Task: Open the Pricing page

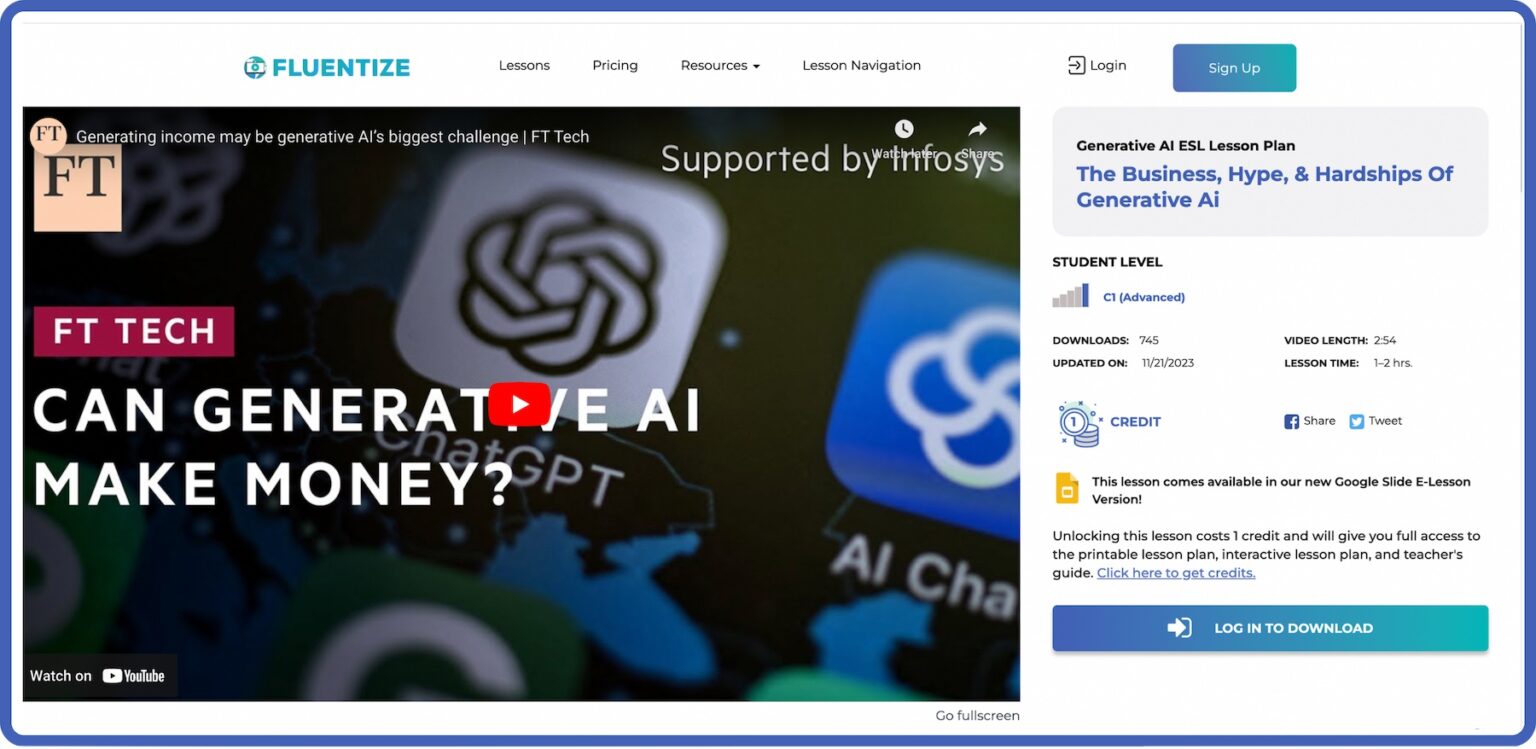Action: tap(615, 66)
